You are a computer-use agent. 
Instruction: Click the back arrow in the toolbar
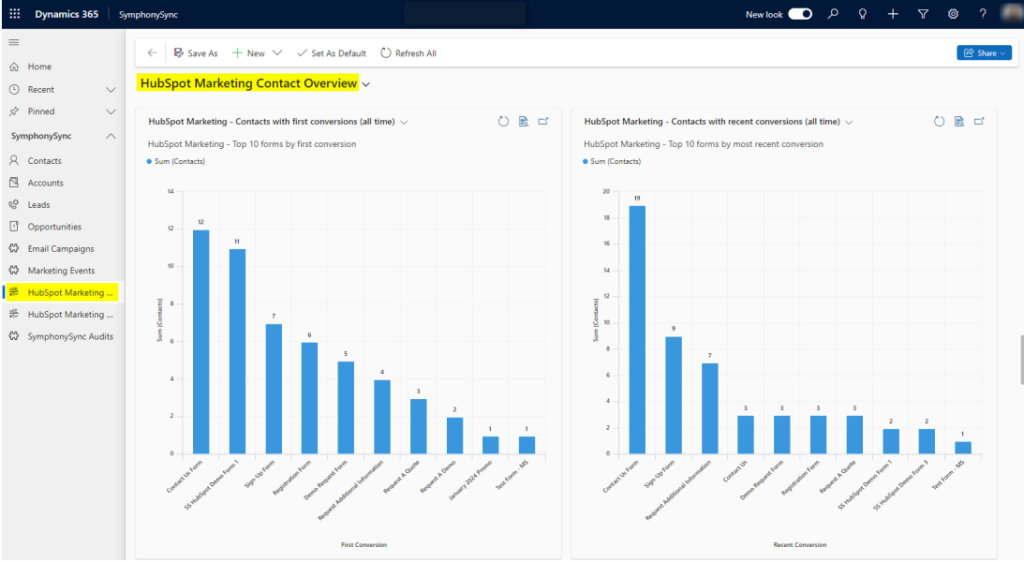(152, 53)
